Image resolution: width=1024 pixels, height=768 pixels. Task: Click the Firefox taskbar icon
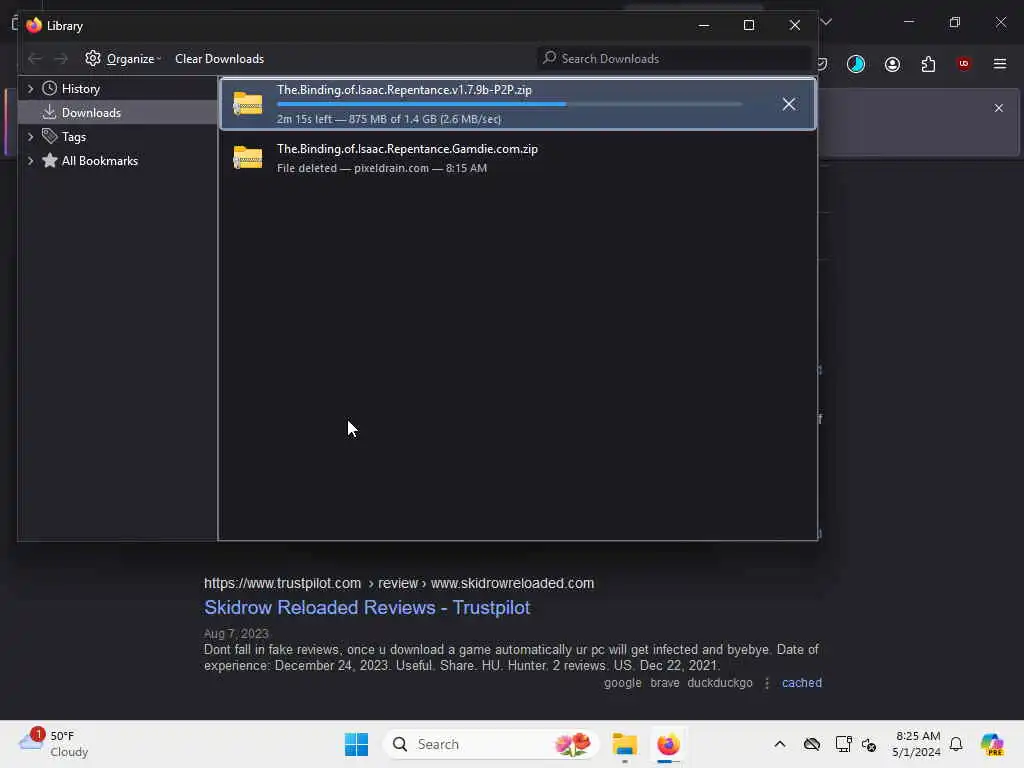pyautogui.click(x=668, y=744)
